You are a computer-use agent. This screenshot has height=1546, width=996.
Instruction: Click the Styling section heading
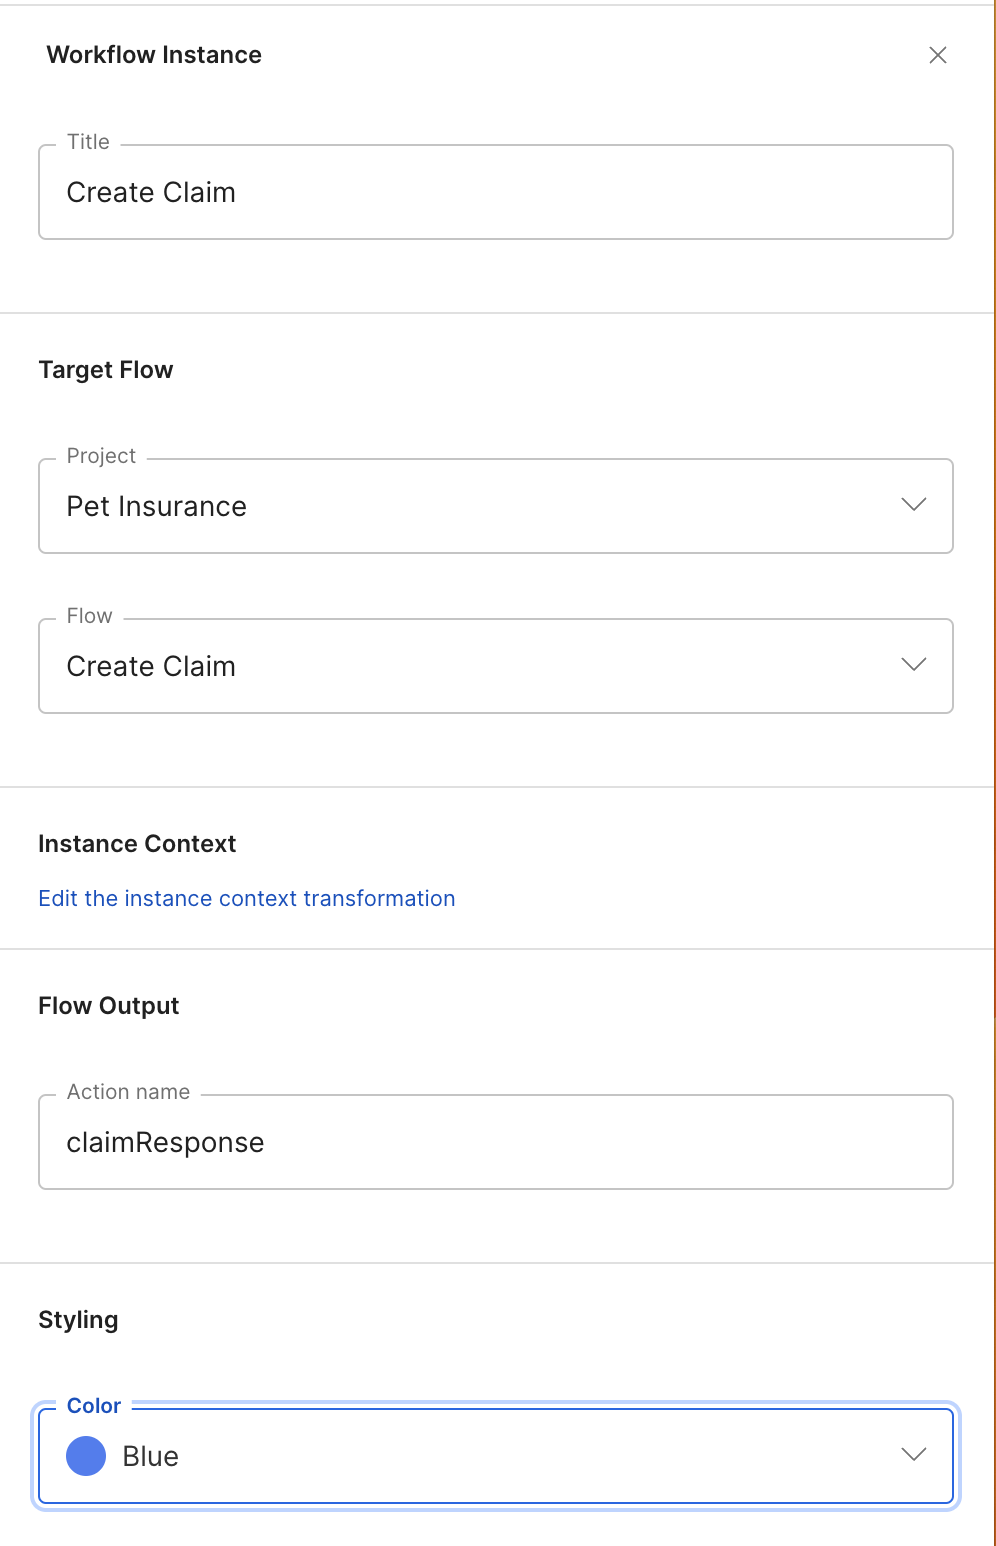pos(78,1320)
